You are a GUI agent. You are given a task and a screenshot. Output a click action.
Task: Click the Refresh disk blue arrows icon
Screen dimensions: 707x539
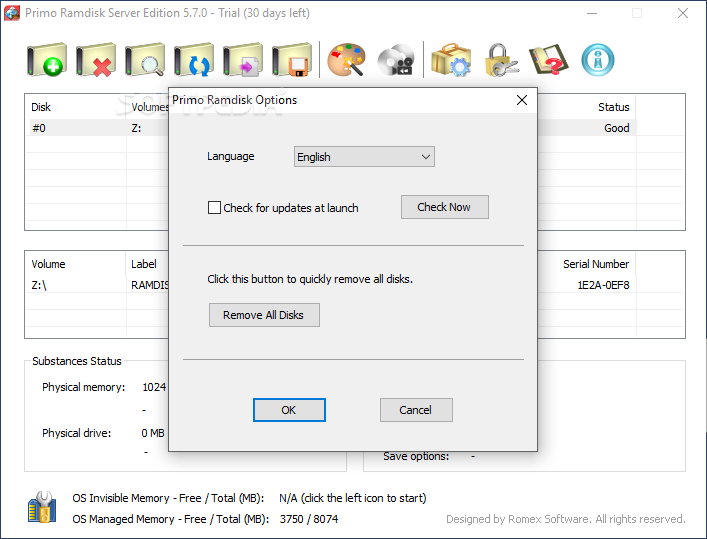click(x=194, y=60)
